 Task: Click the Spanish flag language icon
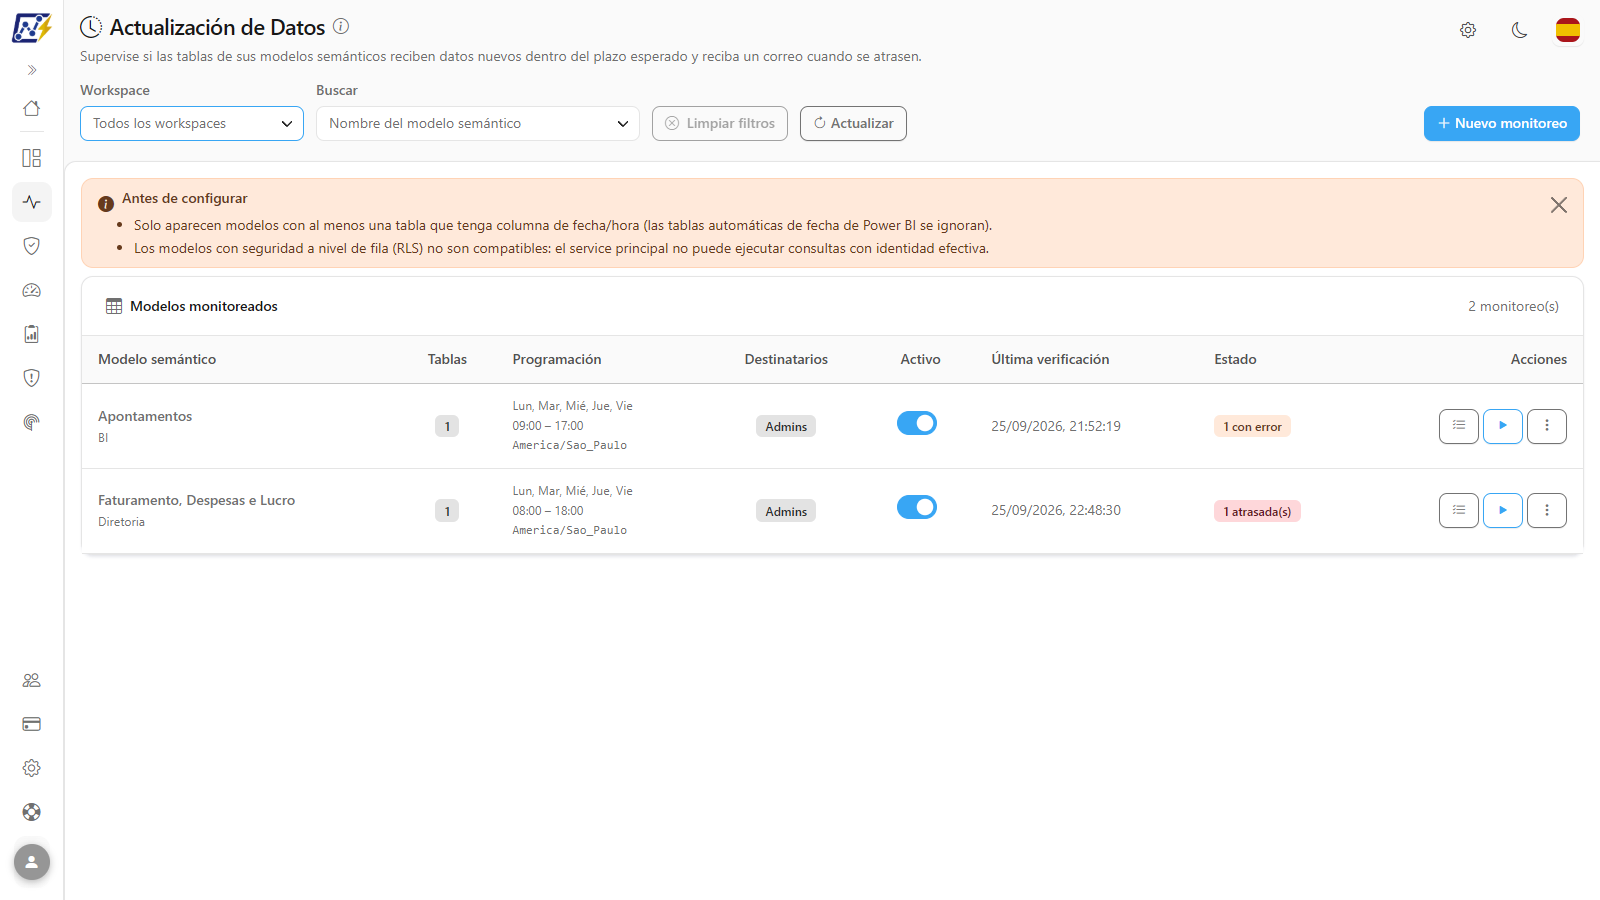point(1567,30)
